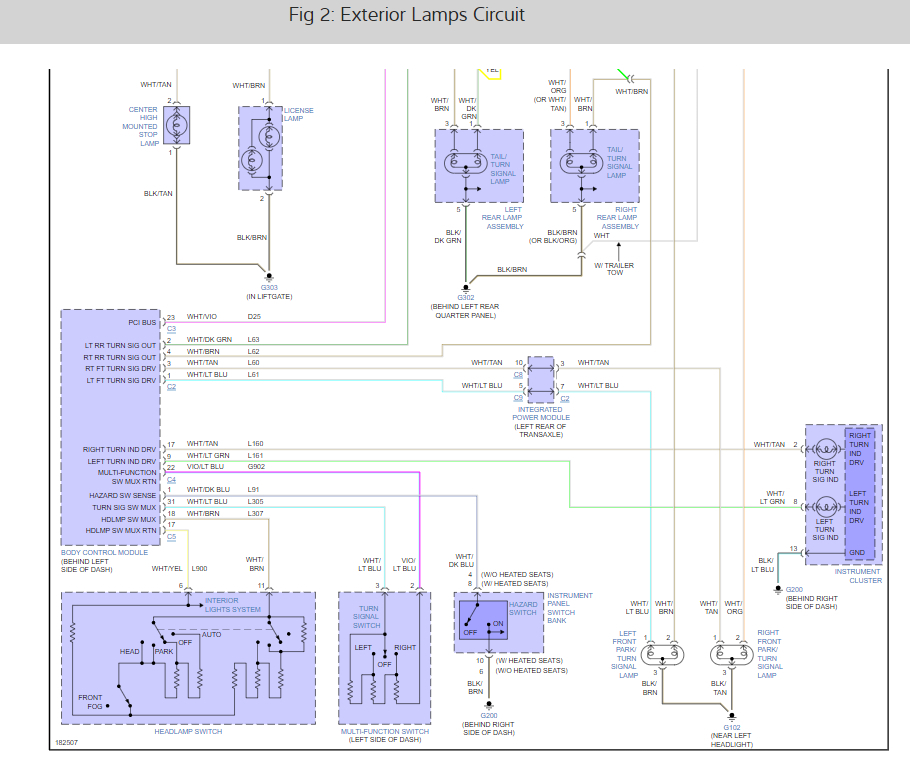
Task: Click the 'Fig 2: Exterior Lamps Circuit' title
Action: (406, 15)
